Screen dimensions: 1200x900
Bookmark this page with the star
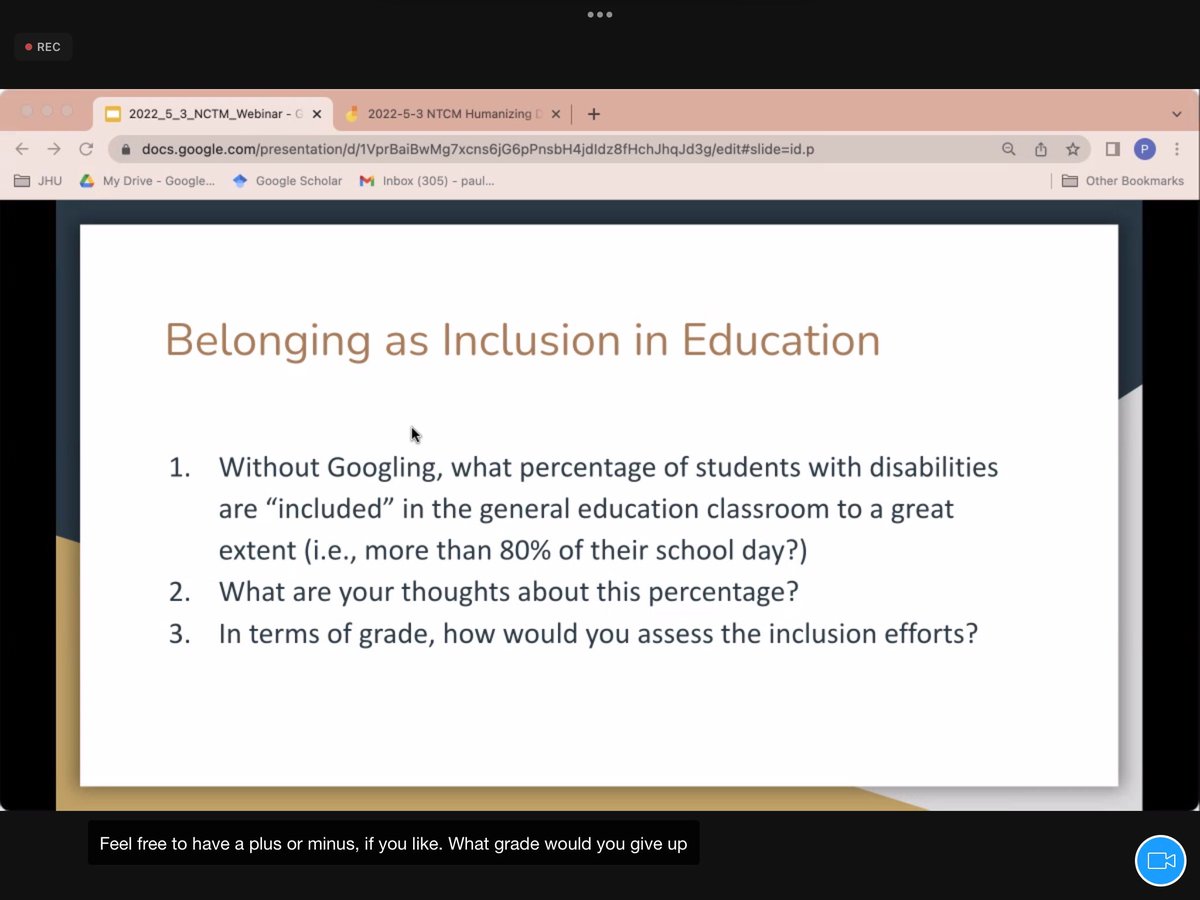(x=1073, y=149)
